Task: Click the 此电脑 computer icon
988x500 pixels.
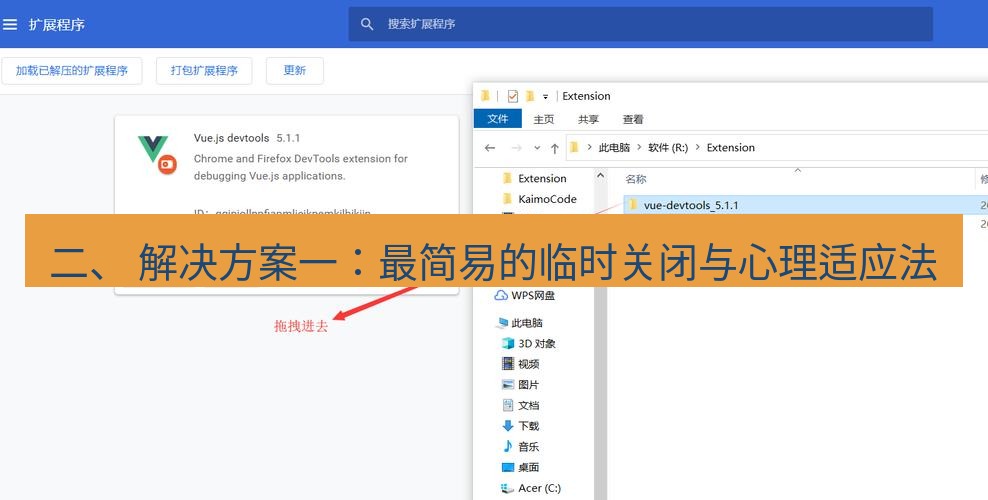Action: tap(502, 323)
